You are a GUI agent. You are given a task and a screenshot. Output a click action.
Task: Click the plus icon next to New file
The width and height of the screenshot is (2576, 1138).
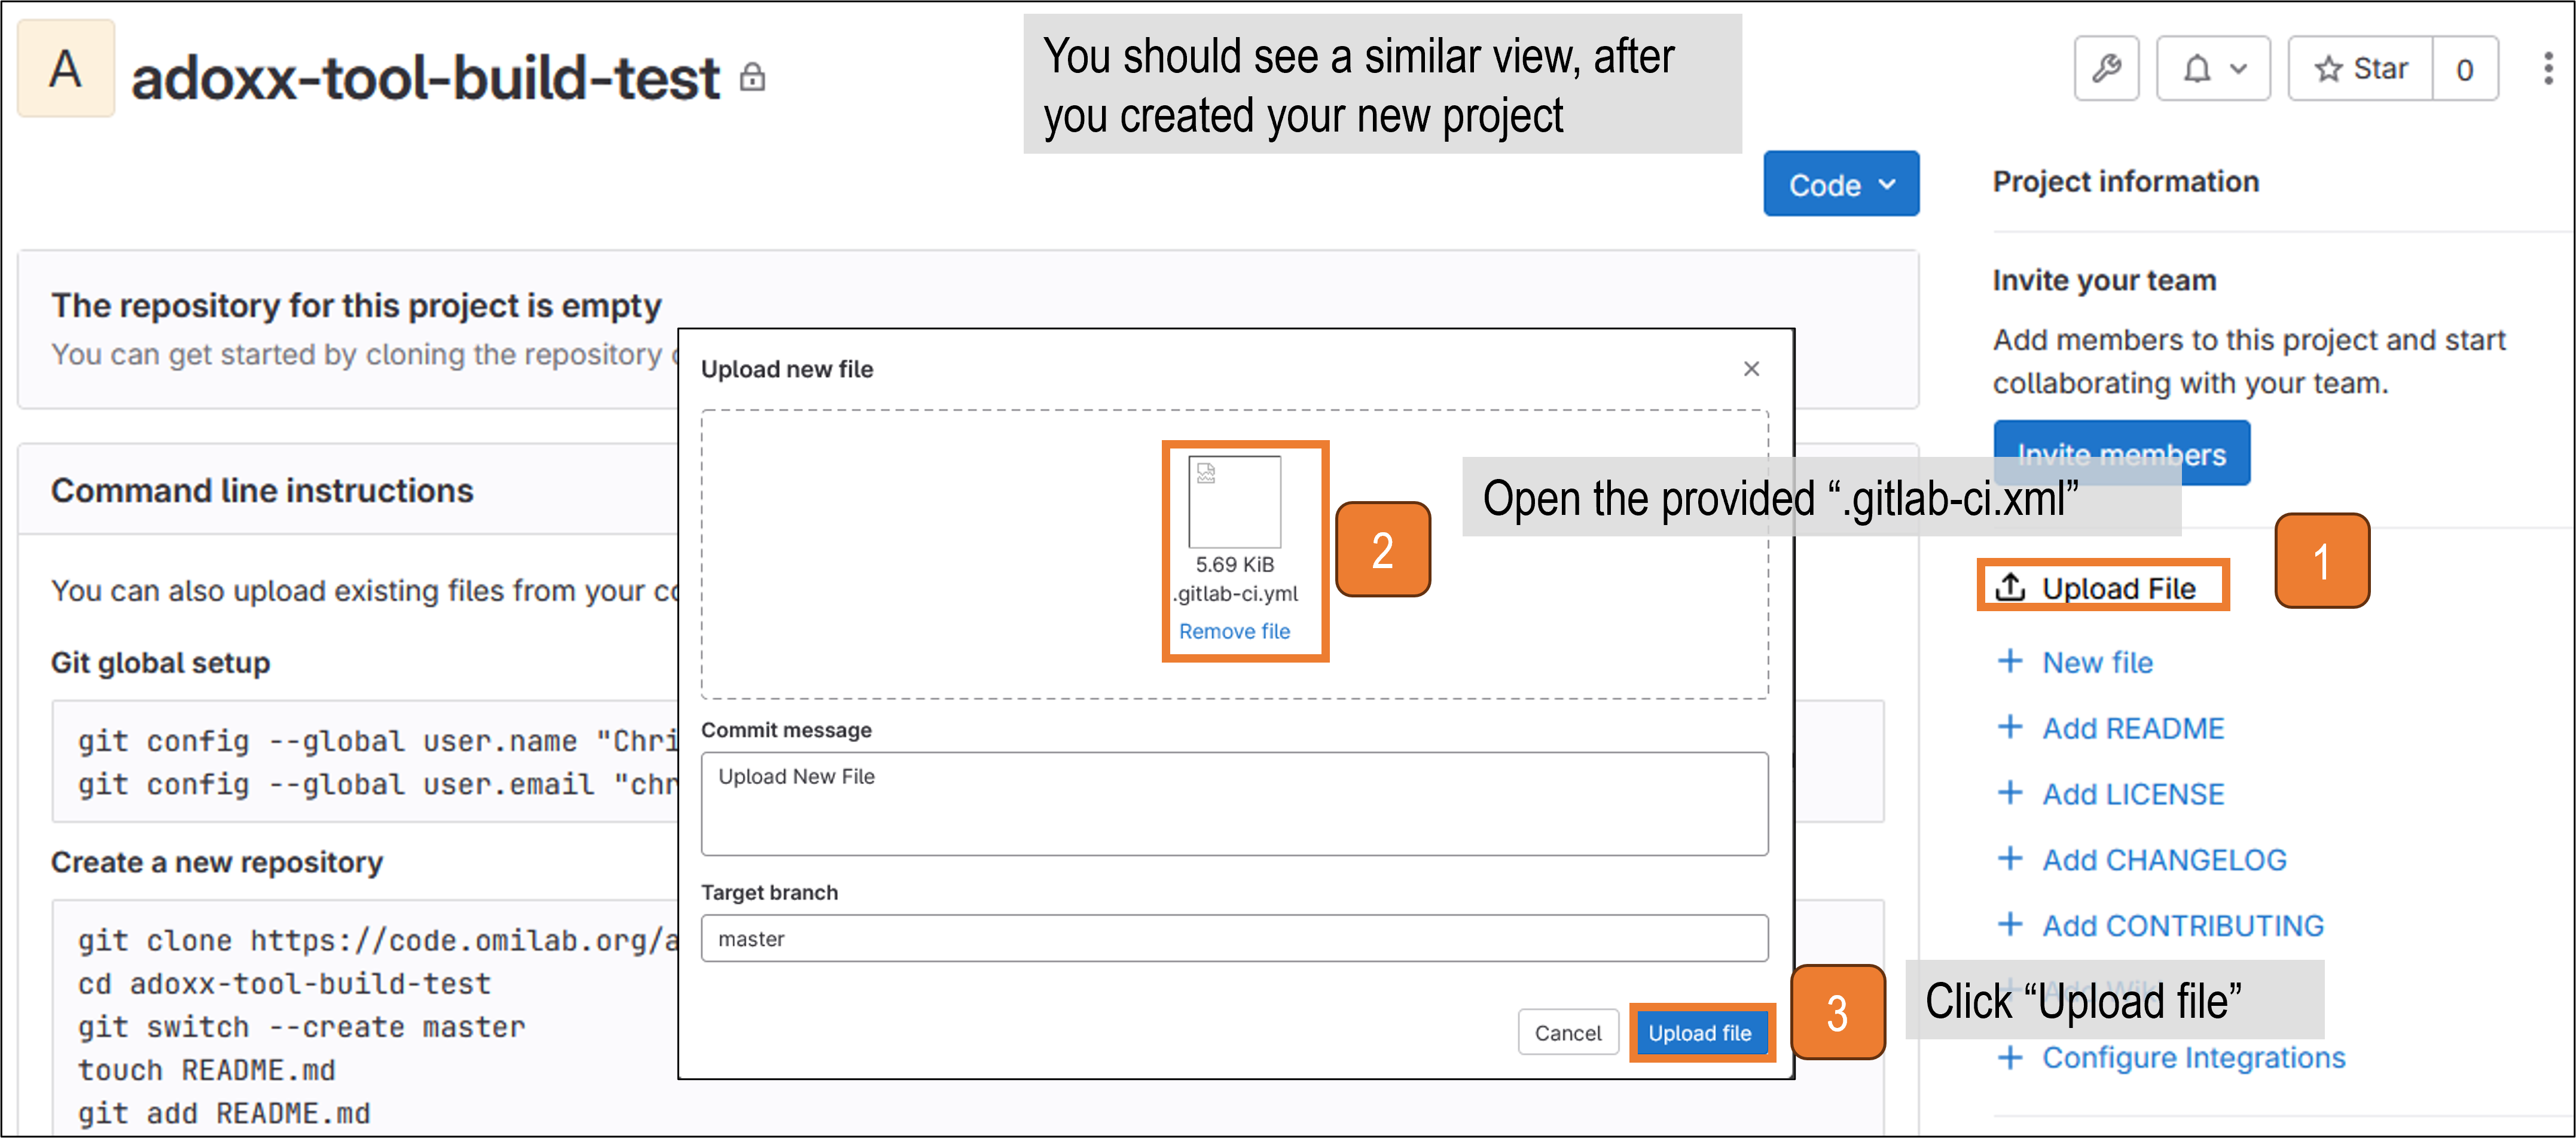2010,661
